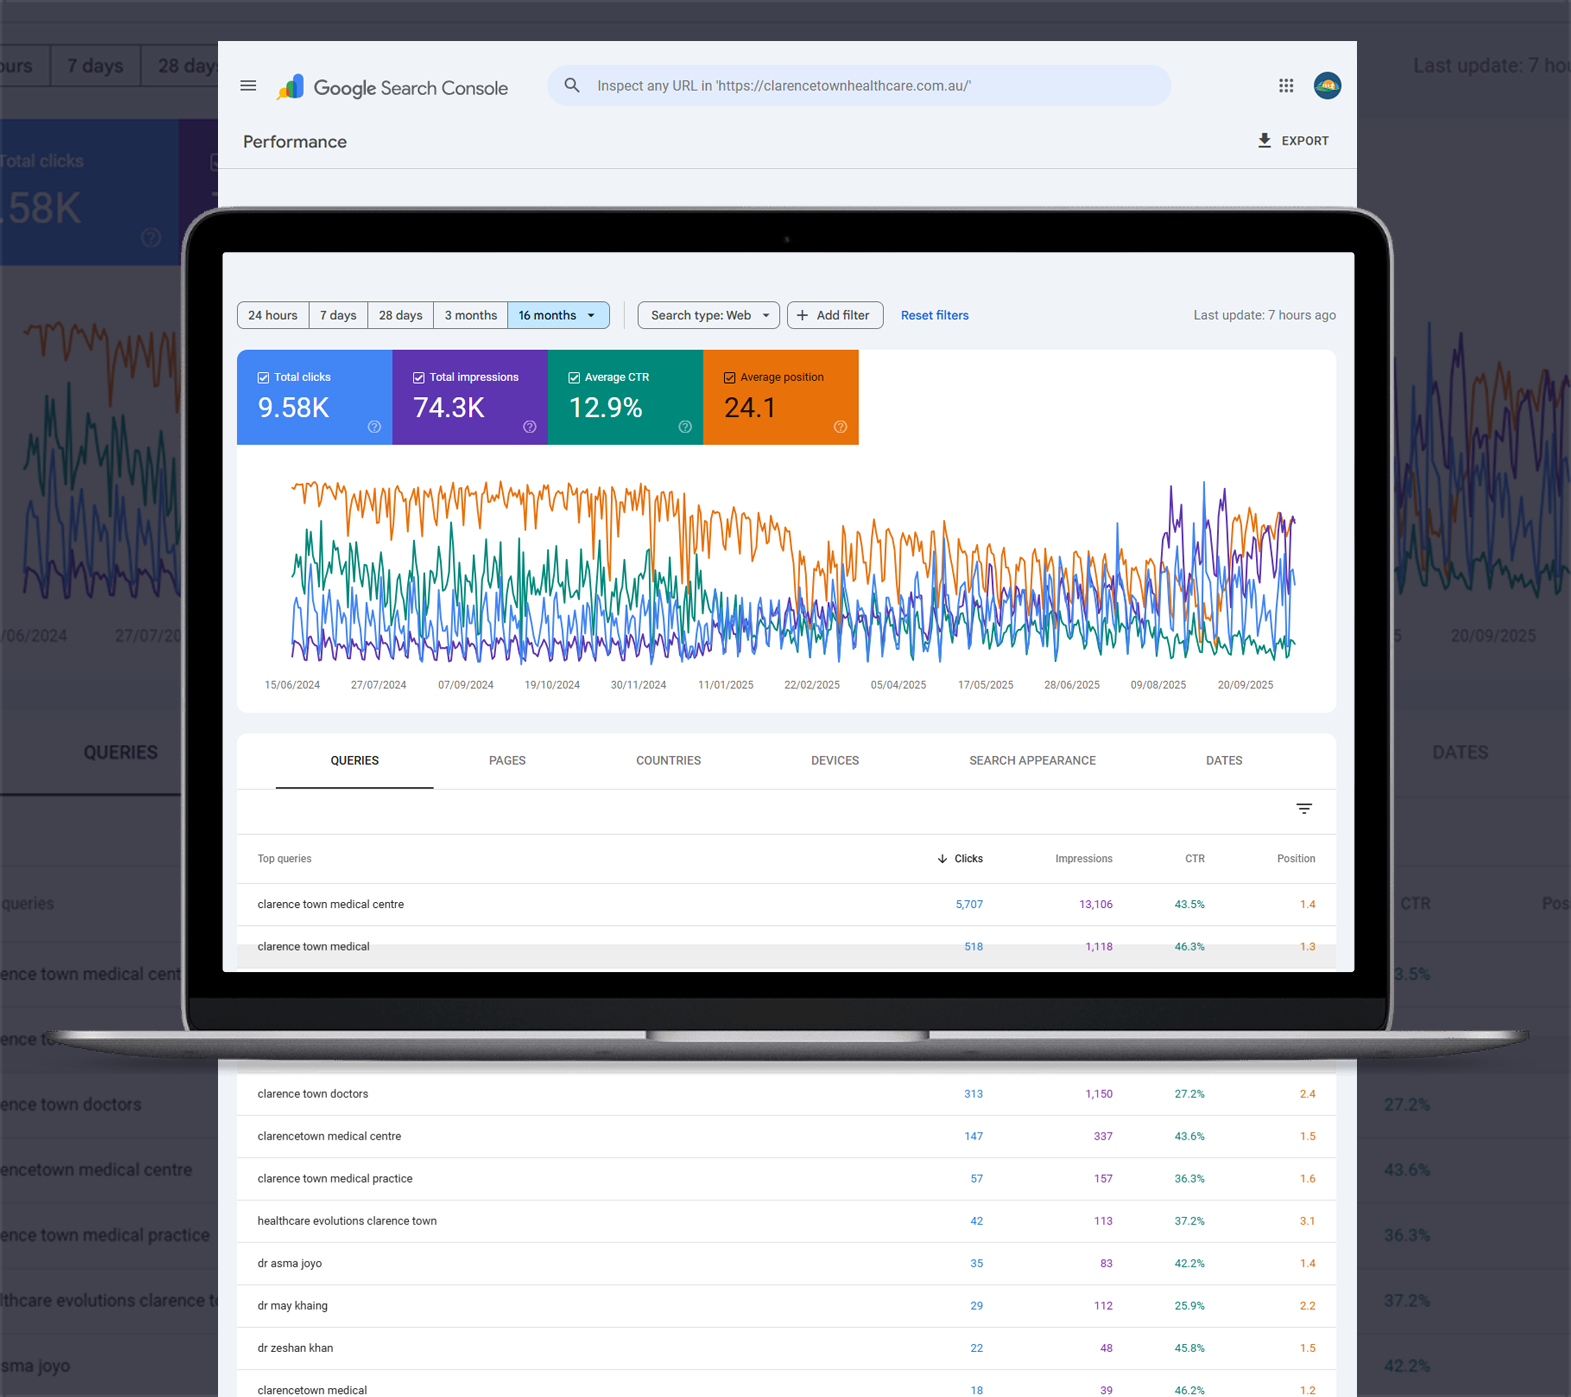The image size is (1571, 1397).
Task: Click the 15/06/2024 chart date label
Action: click(292, 685)
